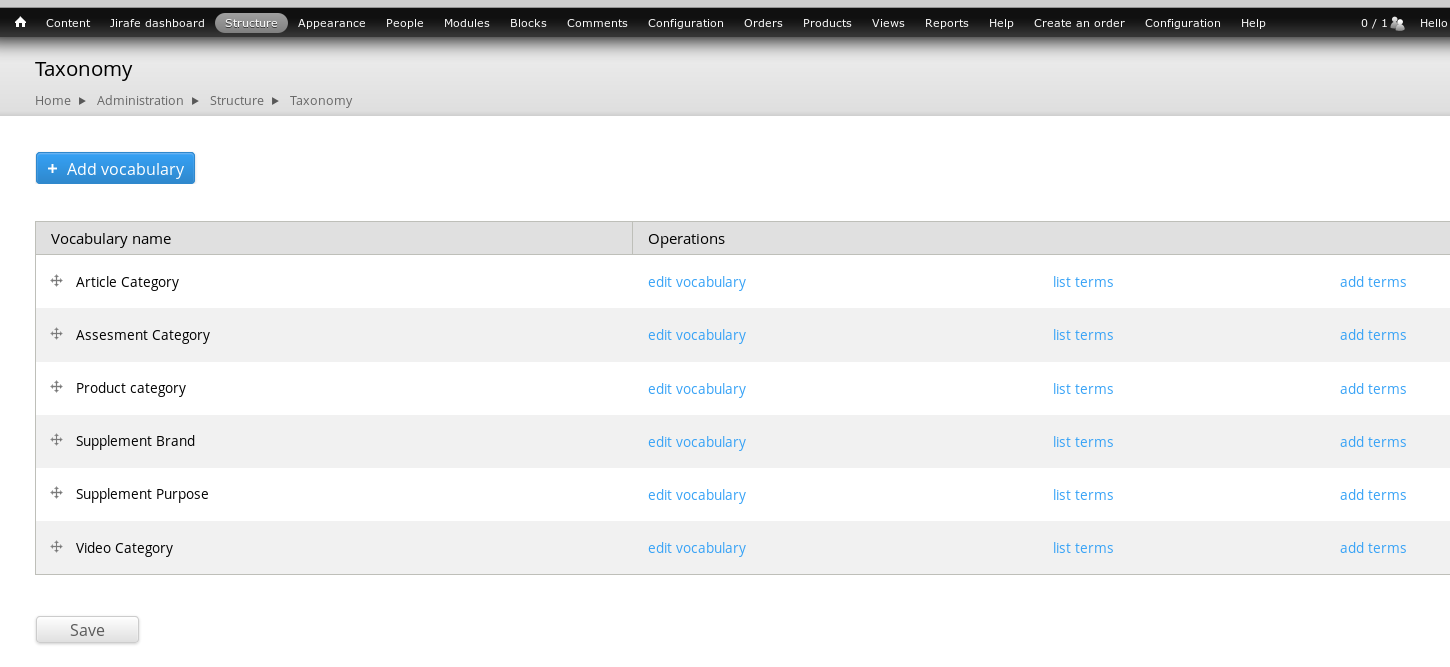Click the users icon beside 0 / 1
The width and height of the screenshot is (1450, 667).
(x=1398, y=23)
